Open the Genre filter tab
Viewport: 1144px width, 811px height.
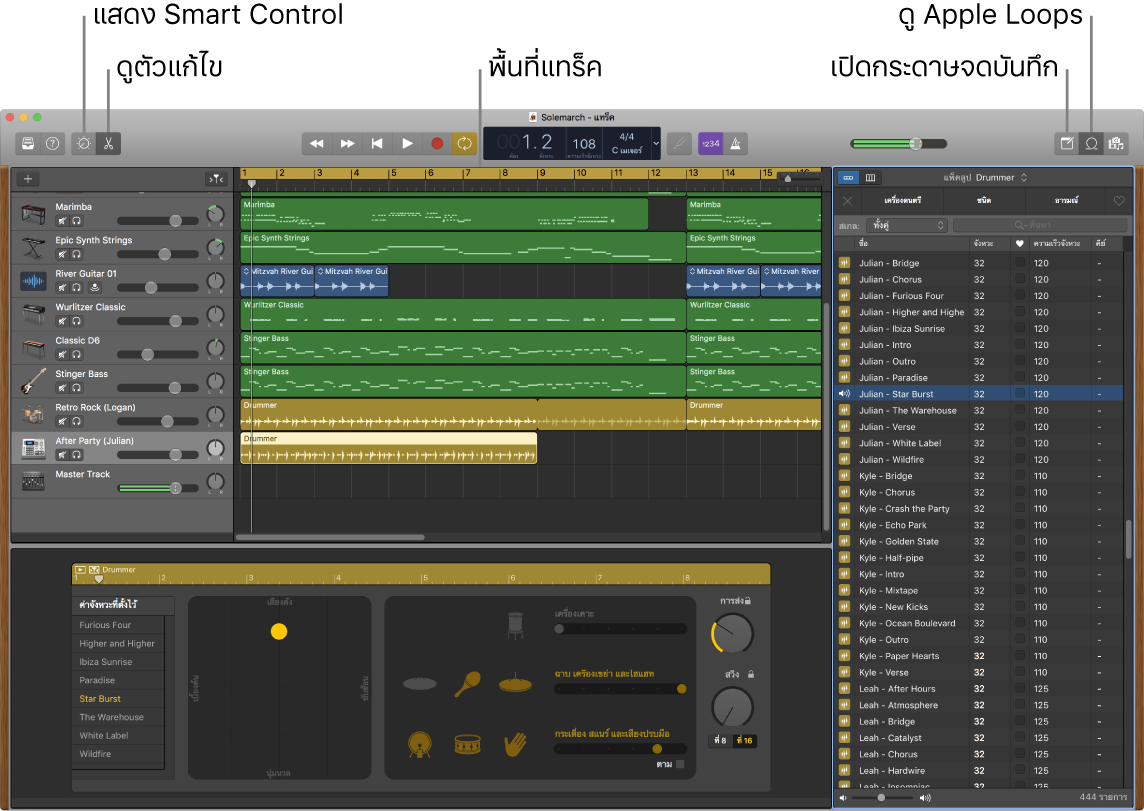pyautogui.click(x=984, y=200)
